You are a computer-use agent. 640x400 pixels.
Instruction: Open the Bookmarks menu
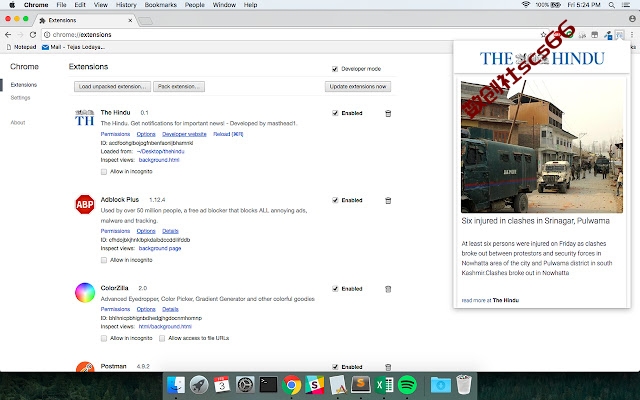[x=160, y=5]
